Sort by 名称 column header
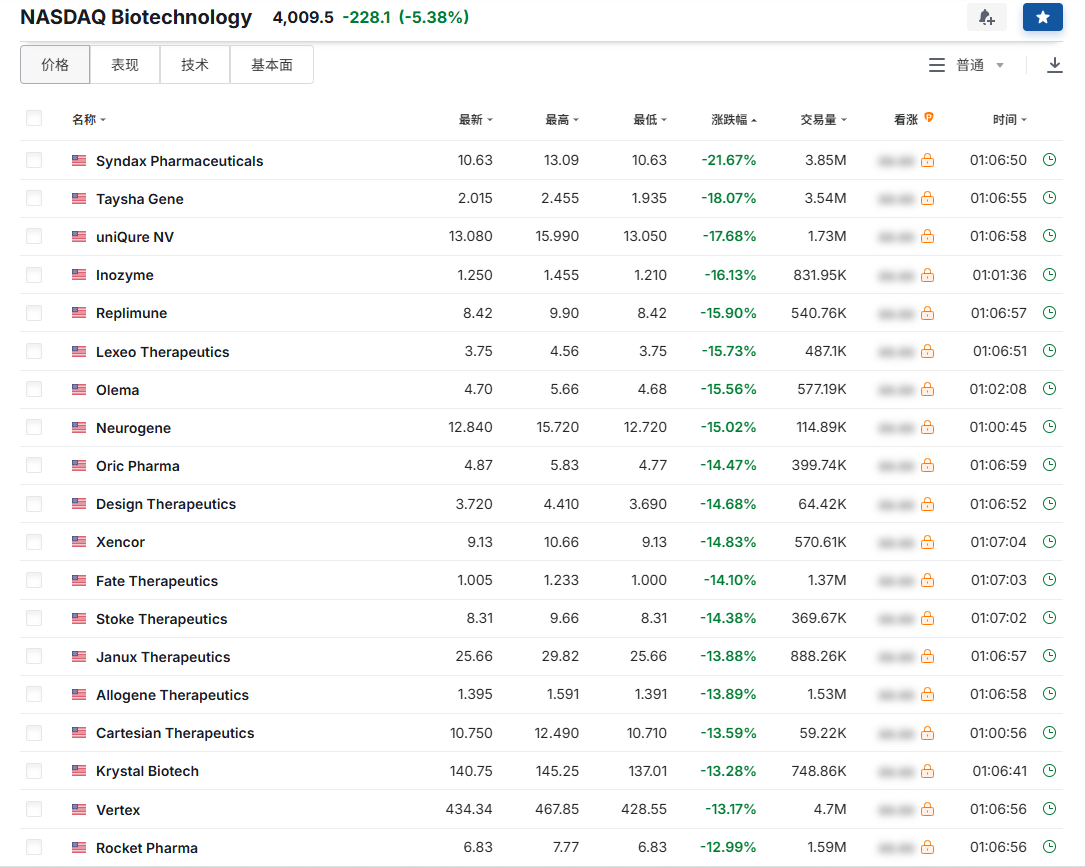The image size is (1085, 867). coord(89,120)
